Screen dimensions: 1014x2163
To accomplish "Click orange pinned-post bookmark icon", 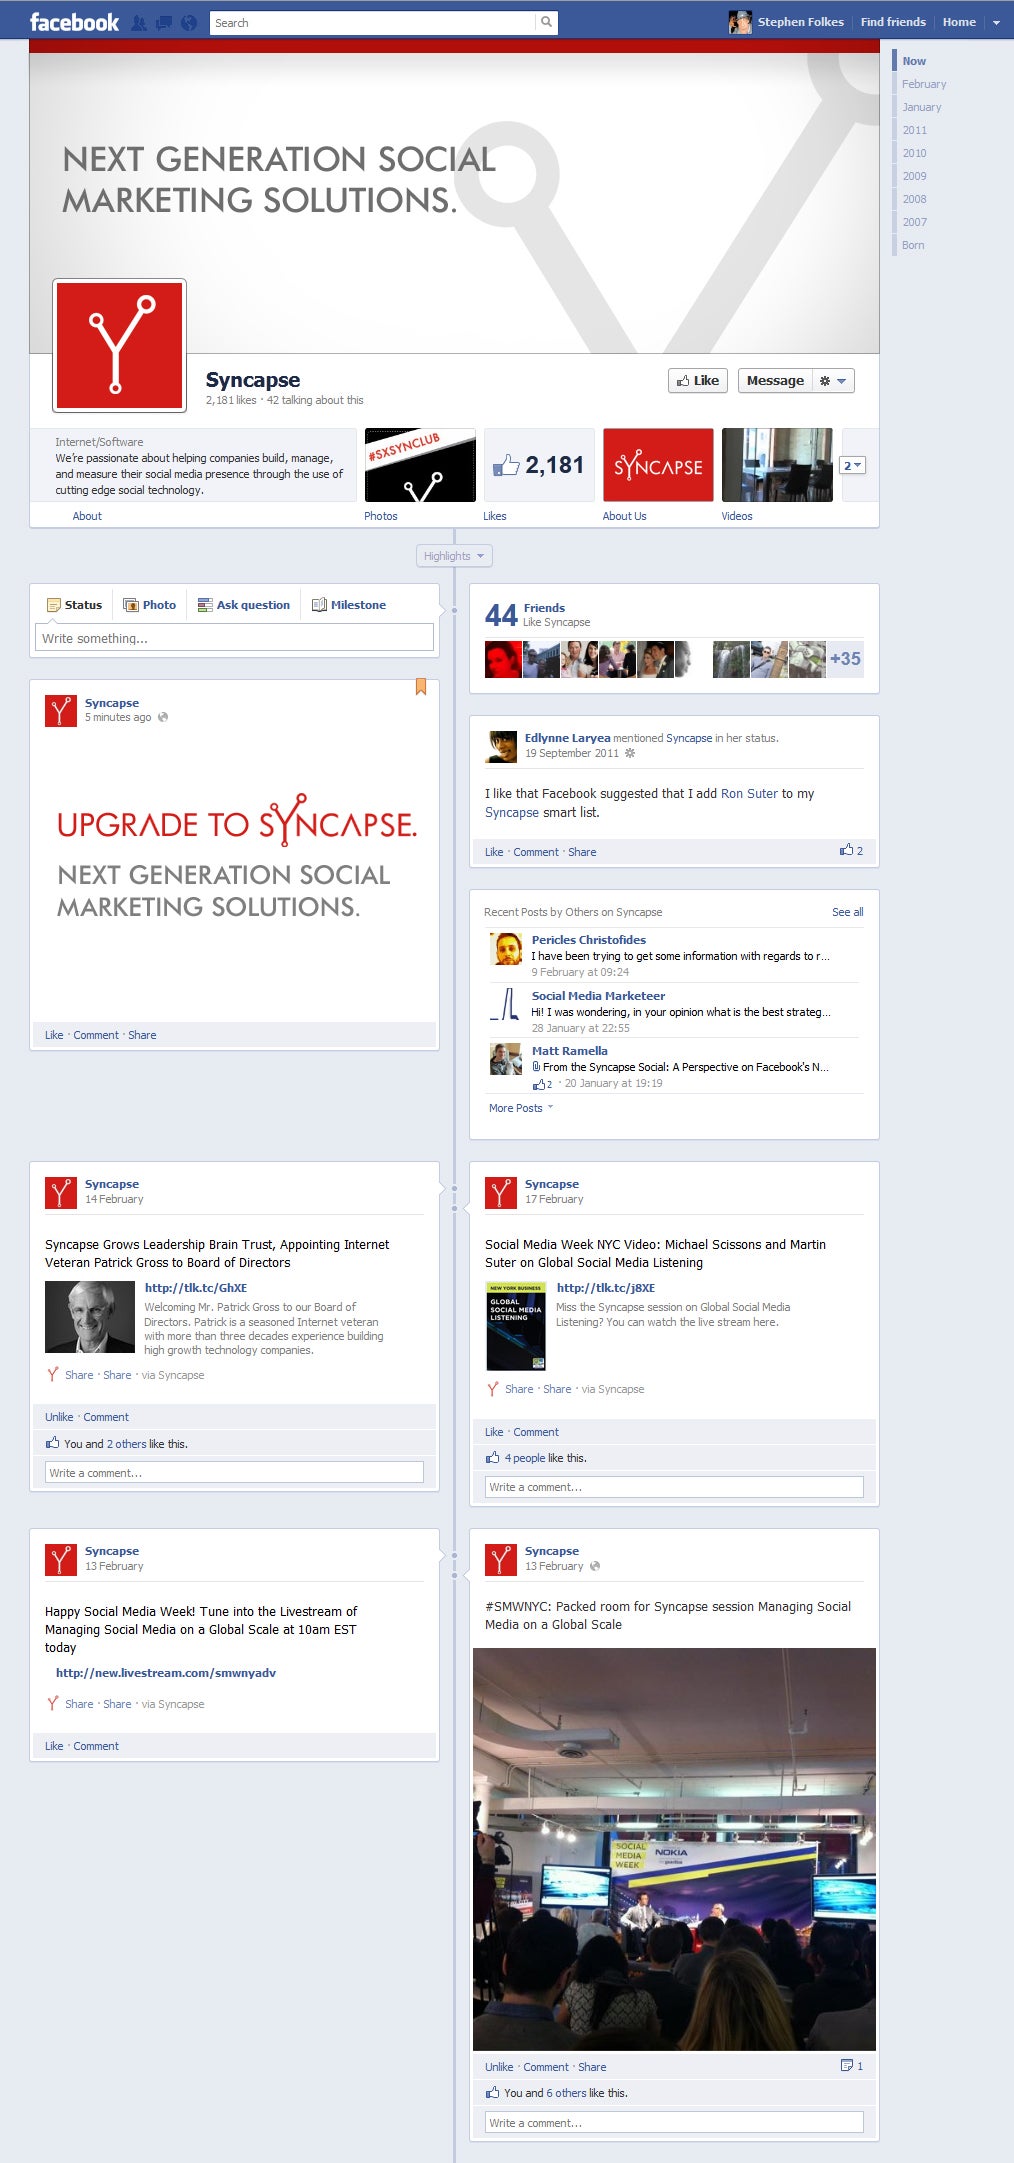I will coord(421,687).
